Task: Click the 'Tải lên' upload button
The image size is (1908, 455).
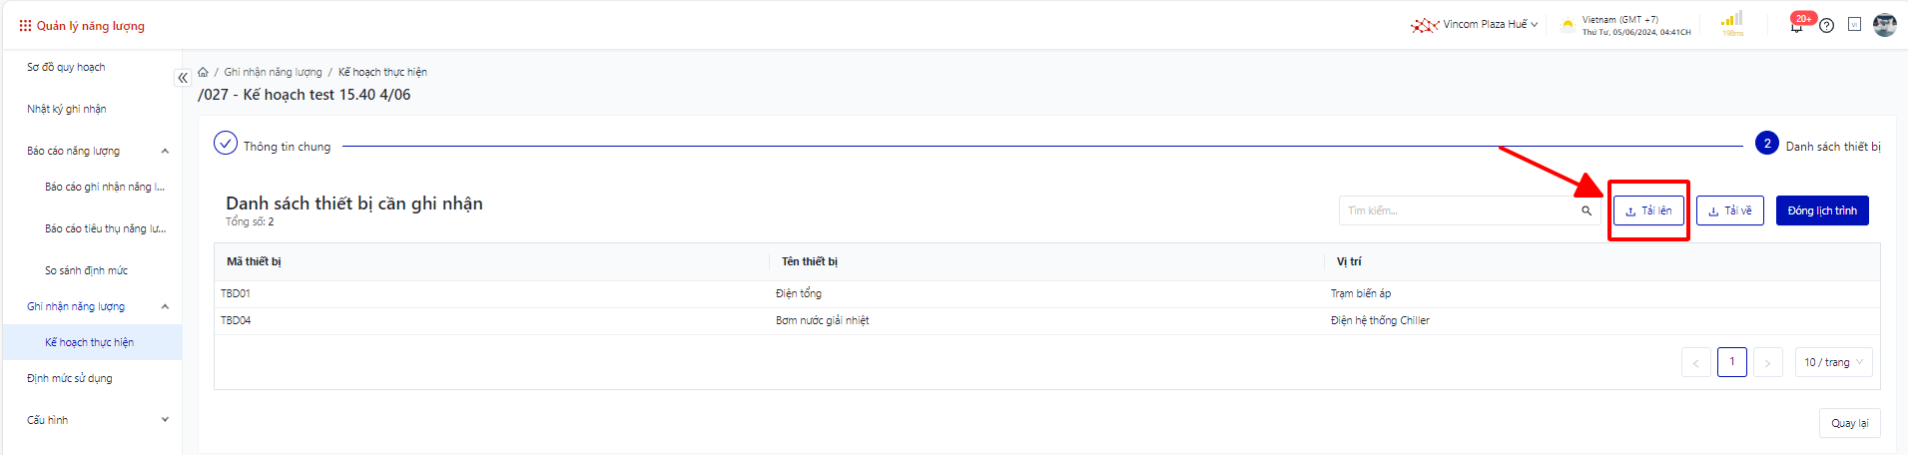Action: point(1648,211)
